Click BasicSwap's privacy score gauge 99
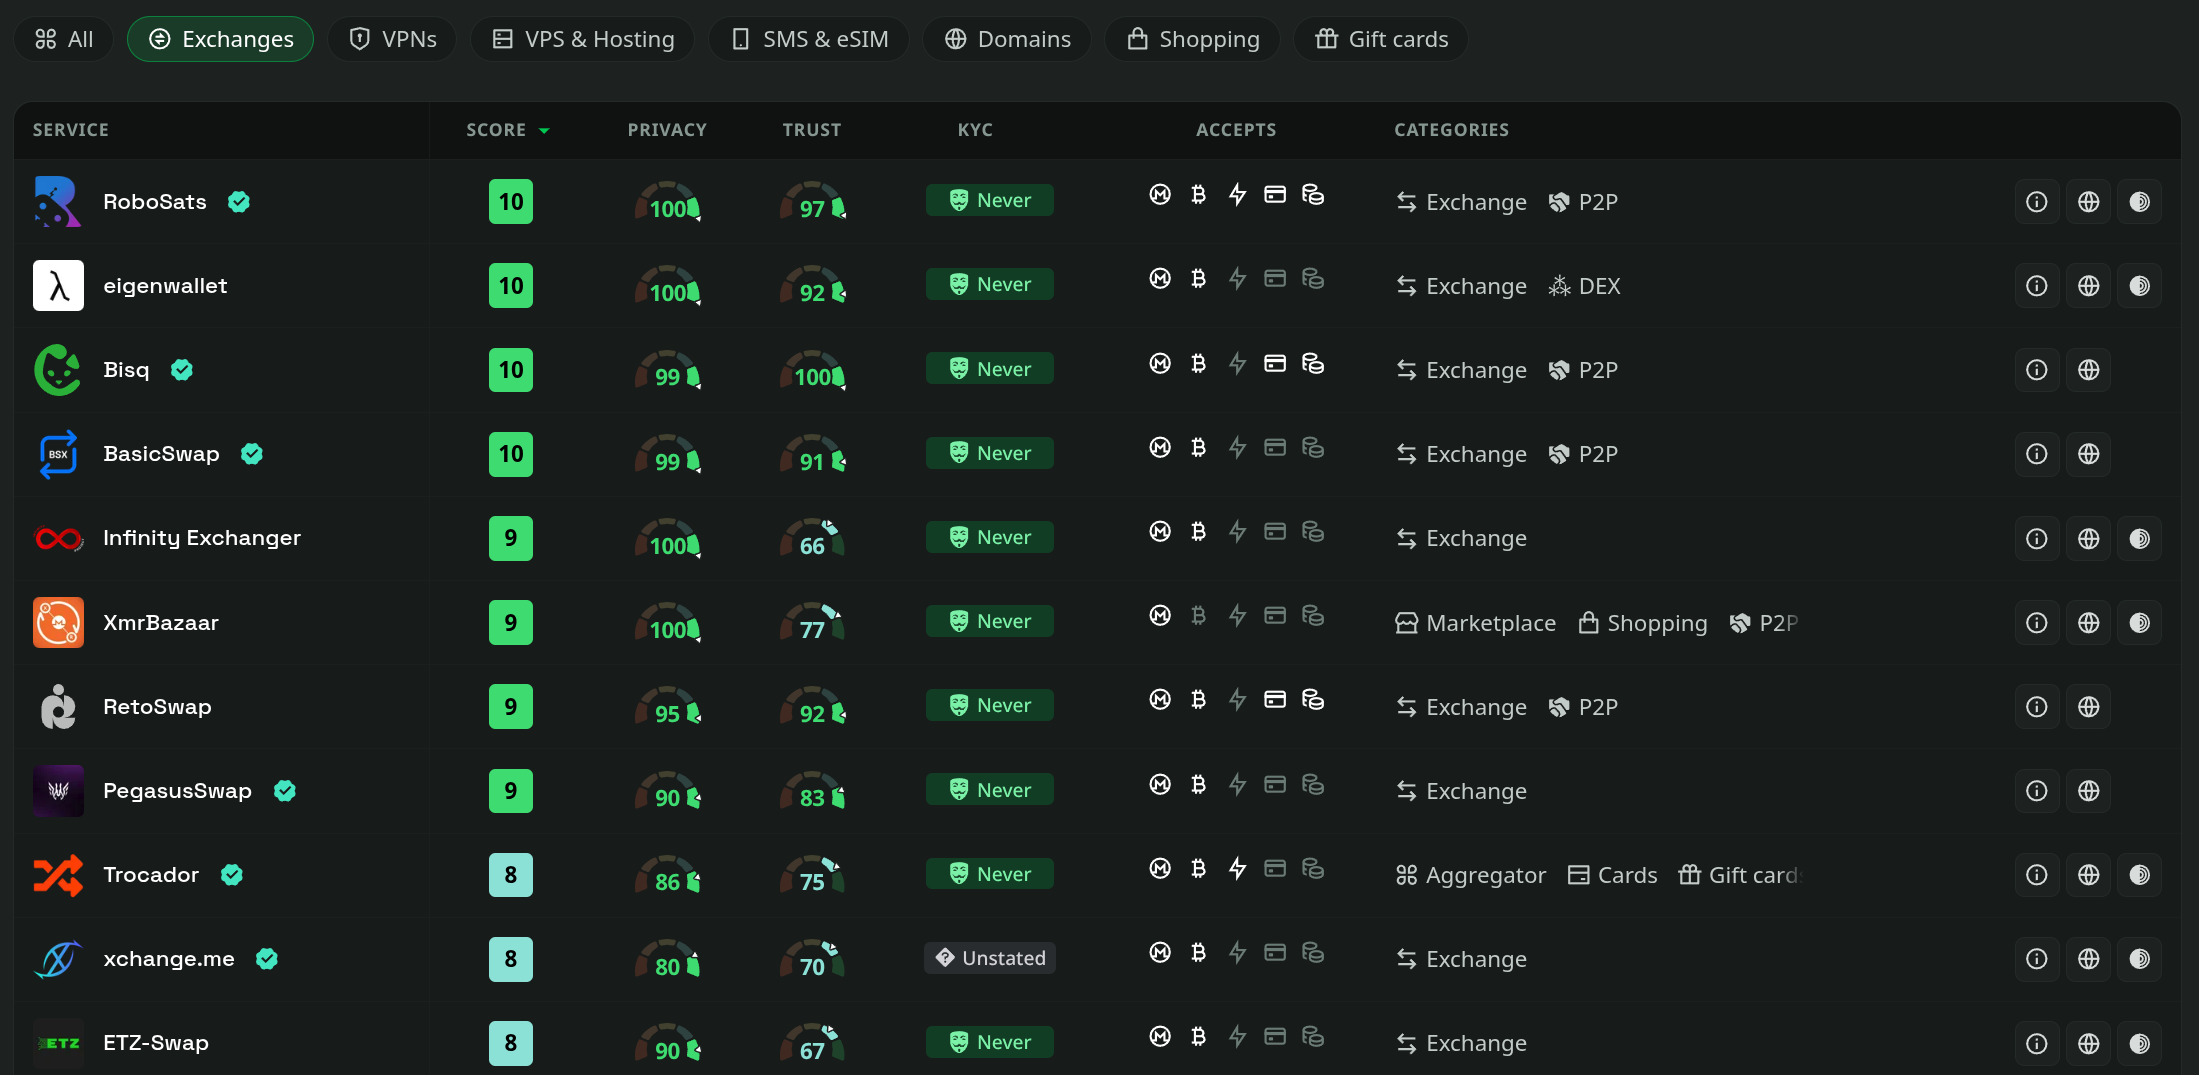The width and height of the screenshot is (2199, 1075). click(x=667, y=455)
